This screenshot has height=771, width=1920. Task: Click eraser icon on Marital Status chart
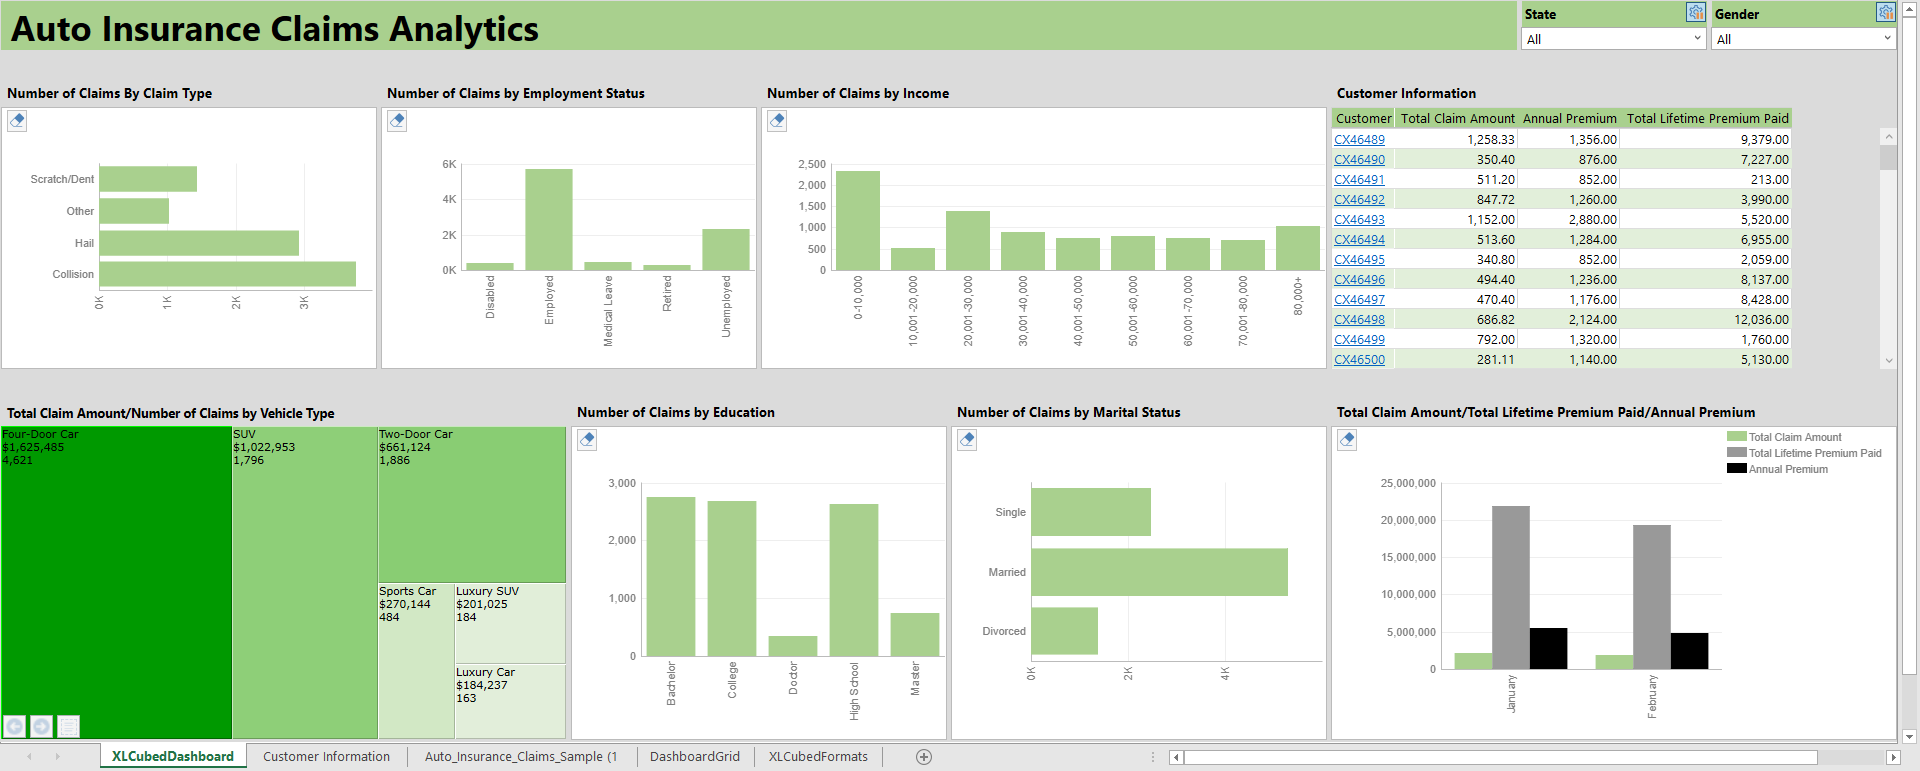coord(967,440)
